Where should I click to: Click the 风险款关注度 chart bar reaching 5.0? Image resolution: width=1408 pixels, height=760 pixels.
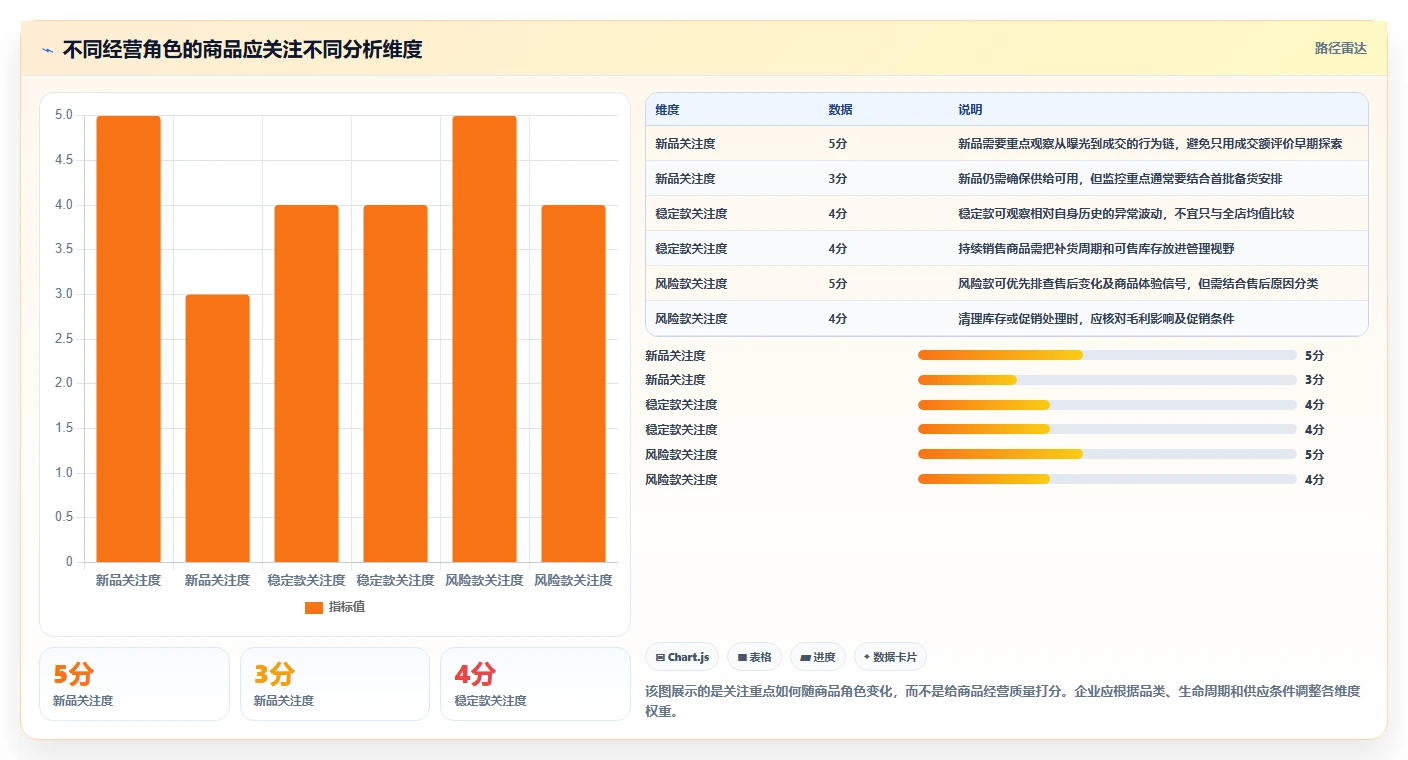click(484, 339)
